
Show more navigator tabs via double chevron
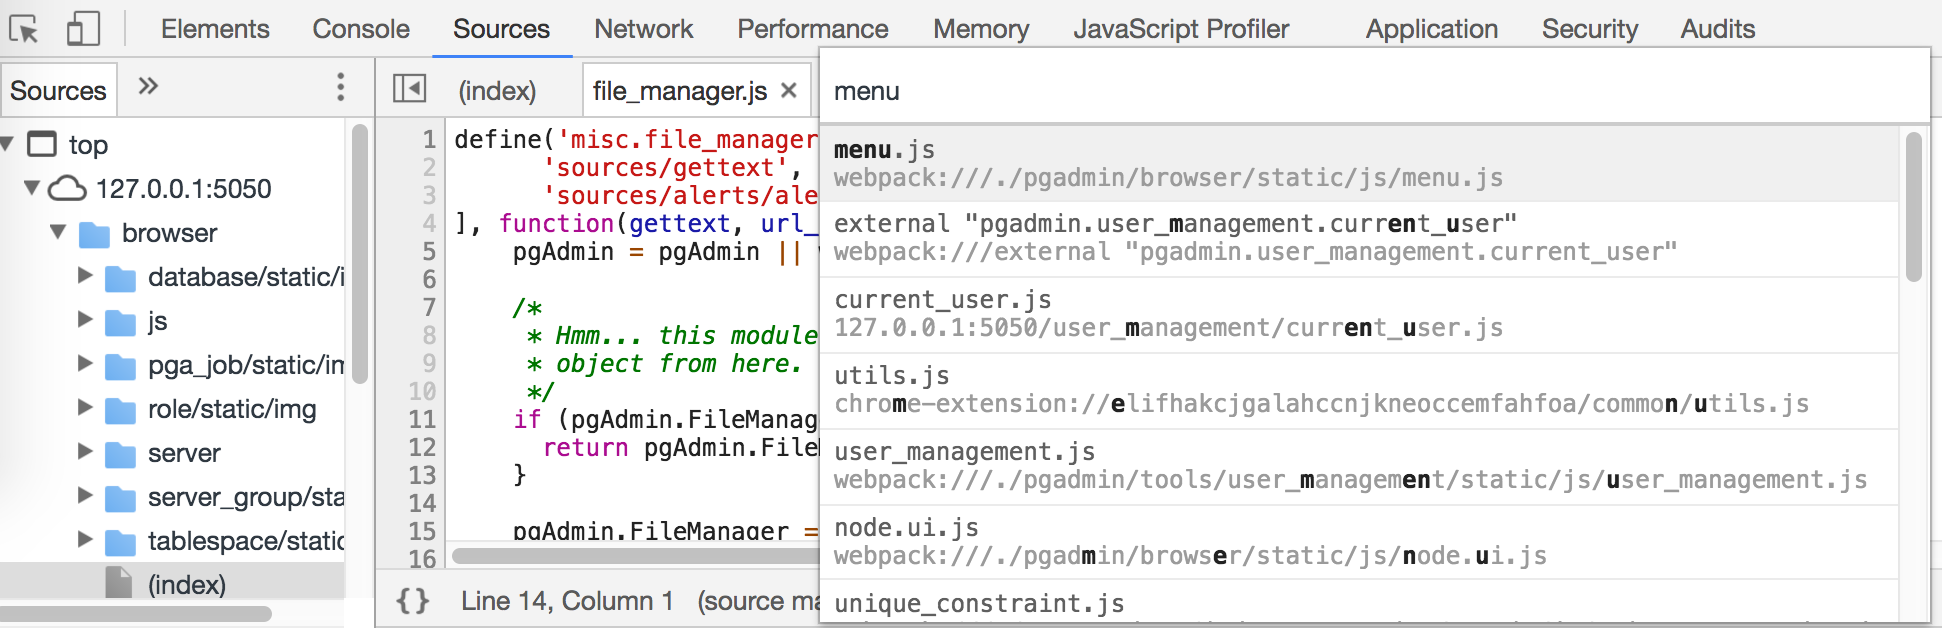tap(148, 86)
